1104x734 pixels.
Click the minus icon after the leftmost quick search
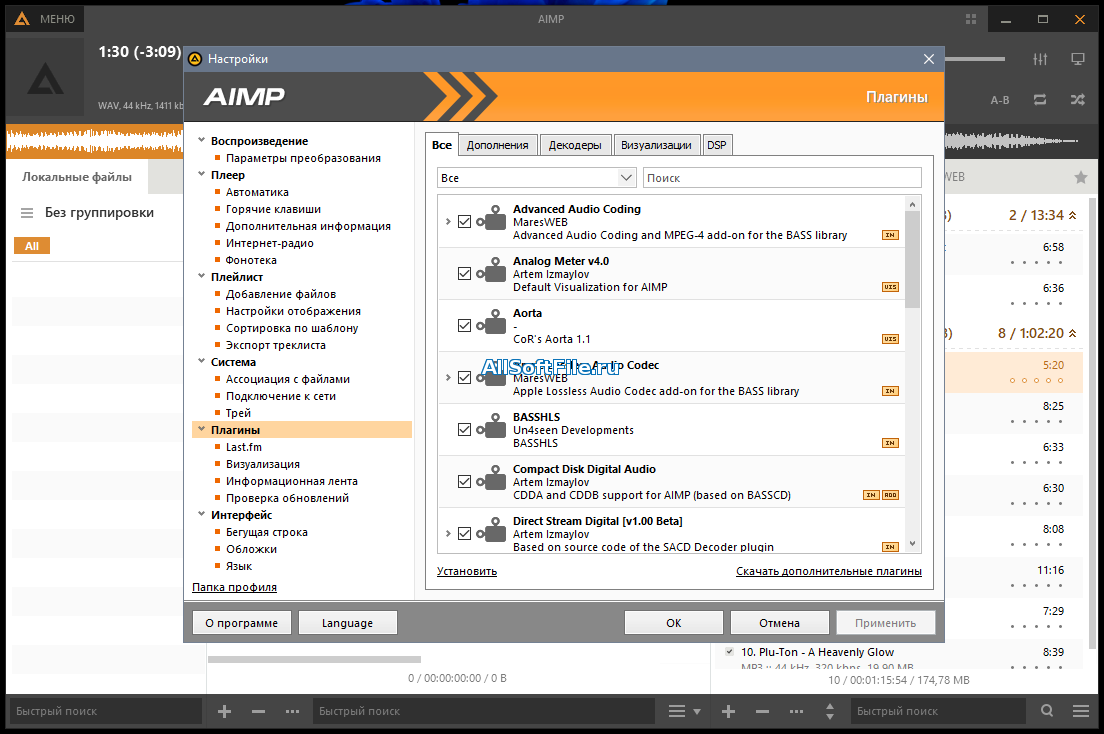click(258, 711)
